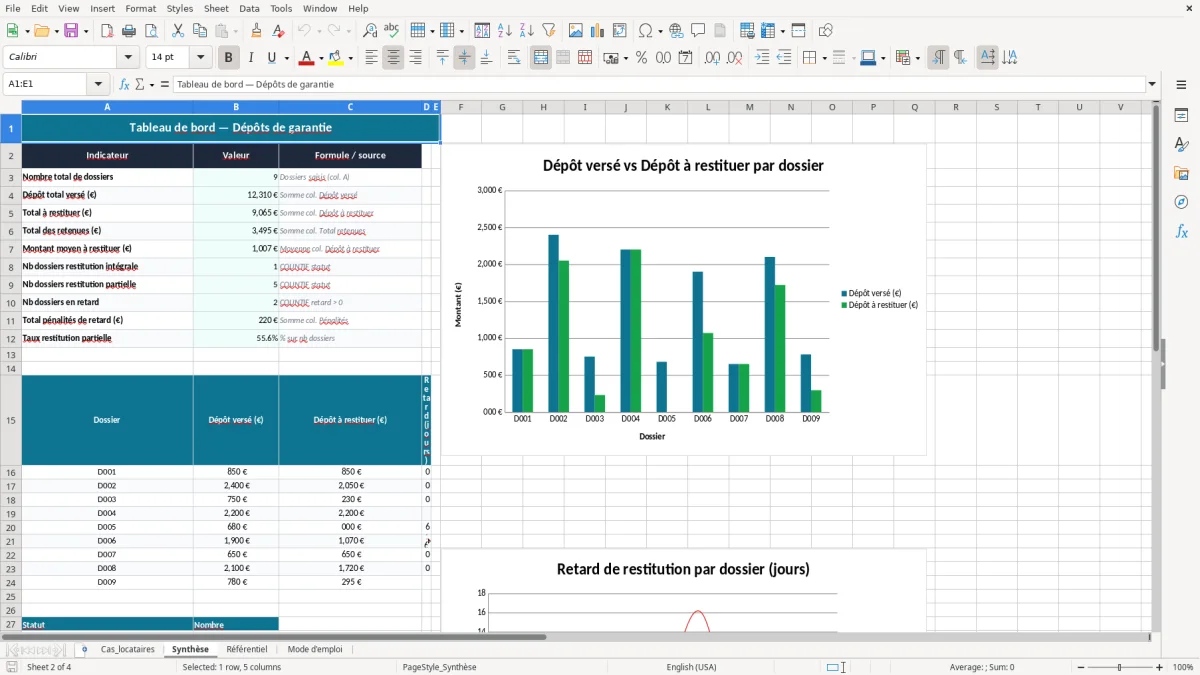Open the sidebar Navigator compass icon
The image size is (1200, 675).
(x=1181, y=202)
